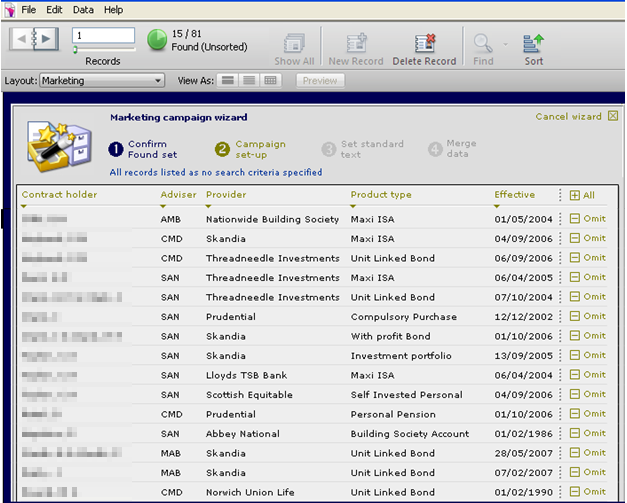This screenshot has width=627, height=503.
Task: Click the step 4 Merge data circle
Action: coord(435,150)
